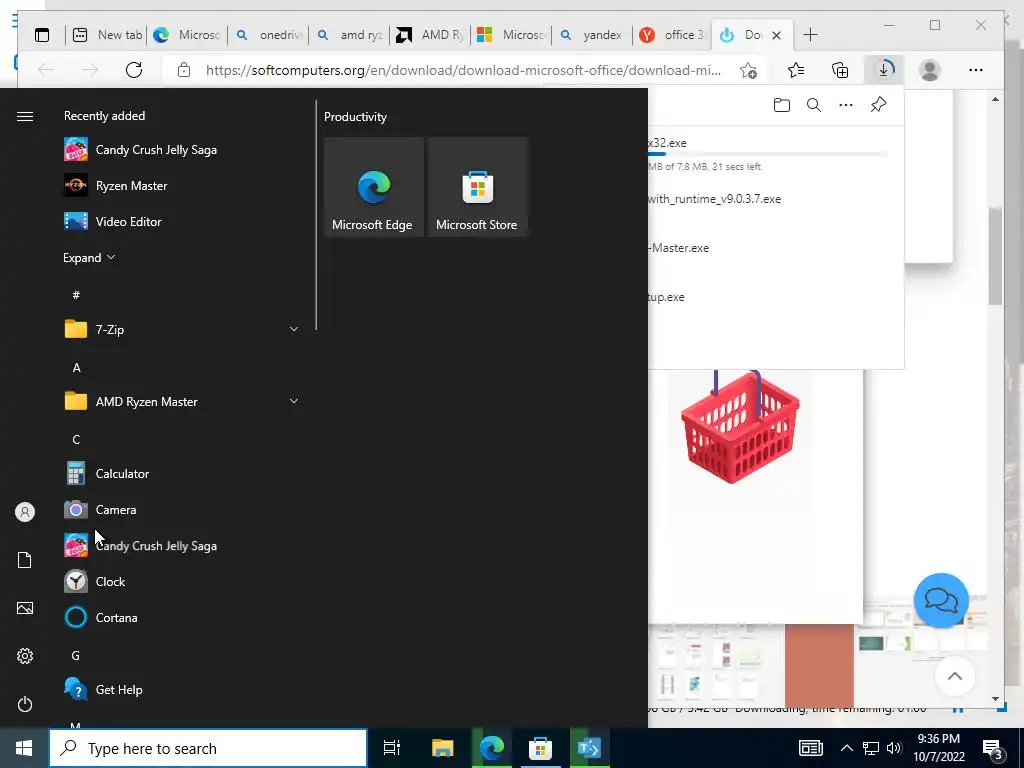Viewport: 1024px width, 768px height.
Task: Expand the AMD Ryzen Master folder chevron
Action: pyautogui.click(x=294, y=401)
